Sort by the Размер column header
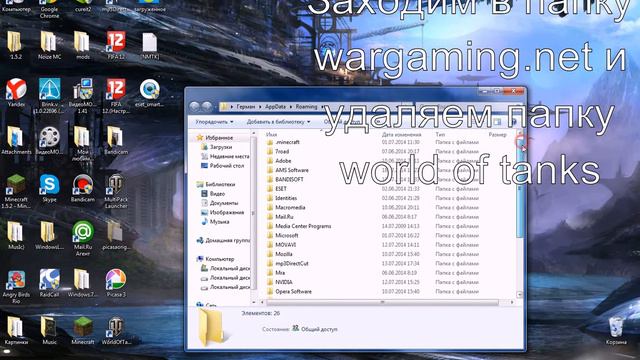Screen dimensions: 640x360 497,134
